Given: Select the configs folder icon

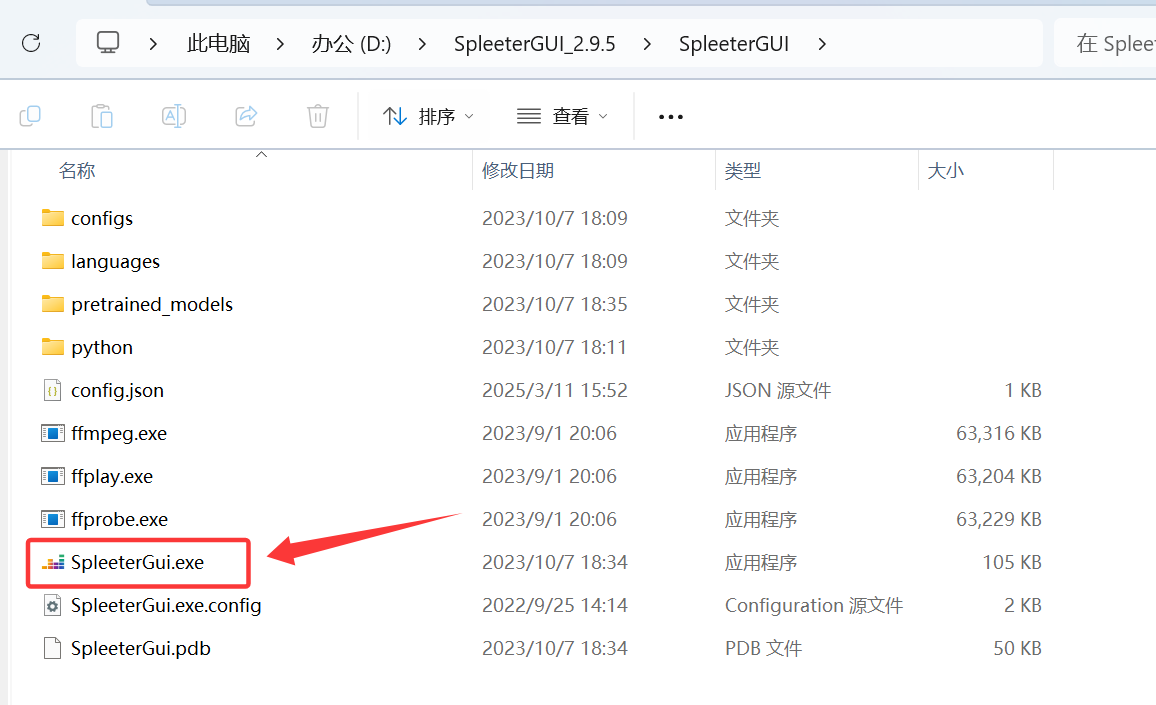Looking at the screenshot, I should [52, 218].
